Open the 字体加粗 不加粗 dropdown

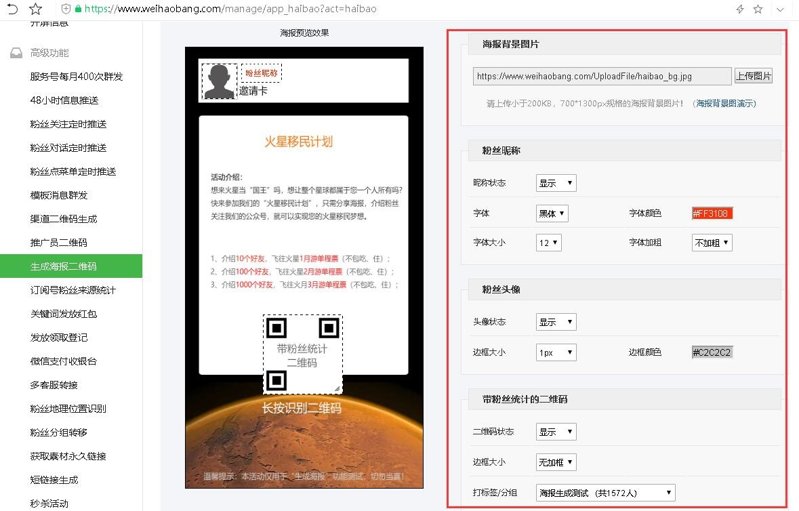point(712,243)
